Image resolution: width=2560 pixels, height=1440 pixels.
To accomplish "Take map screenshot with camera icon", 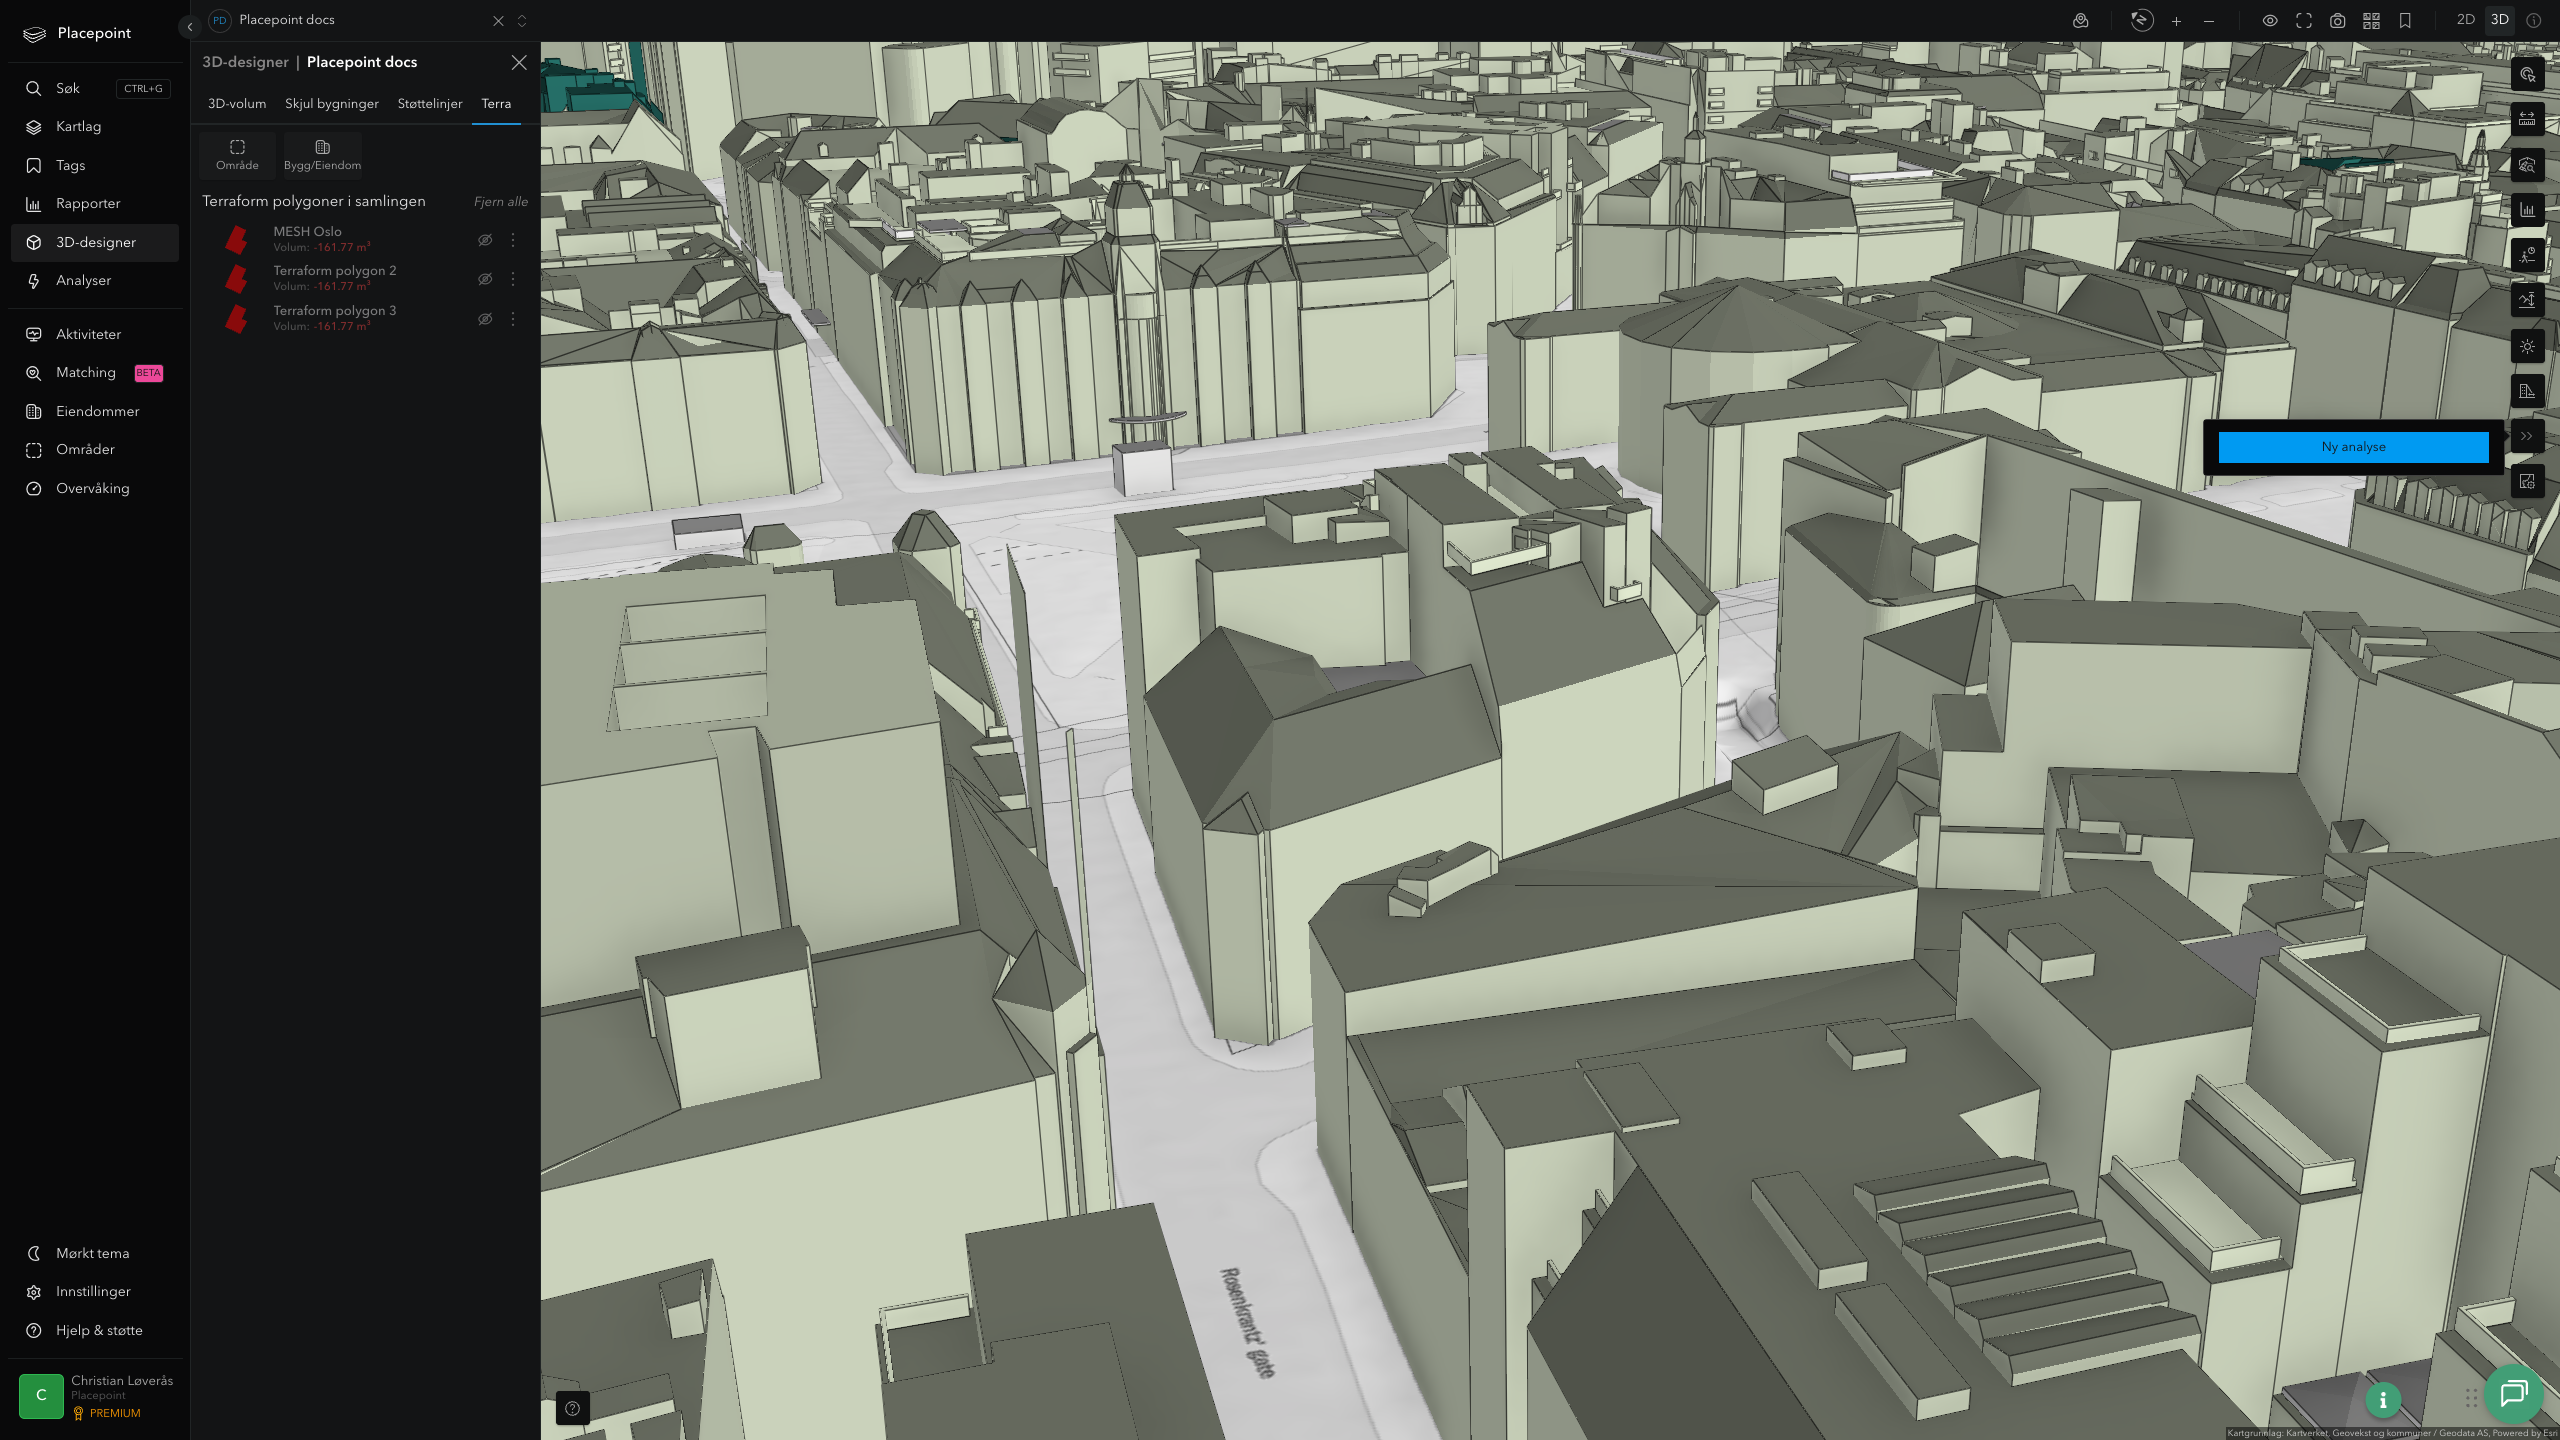I will [x=2338, y=21].
